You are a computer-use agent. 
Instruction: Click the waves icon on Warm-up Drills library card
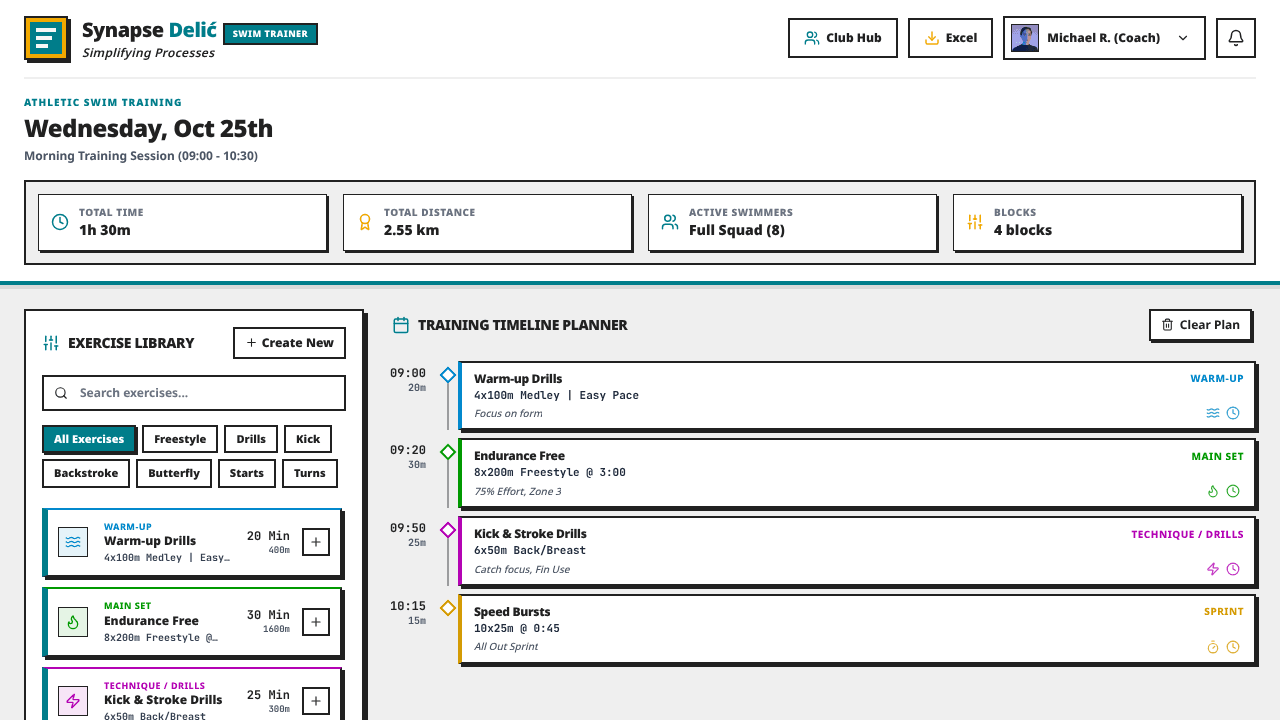pos(73,542)
